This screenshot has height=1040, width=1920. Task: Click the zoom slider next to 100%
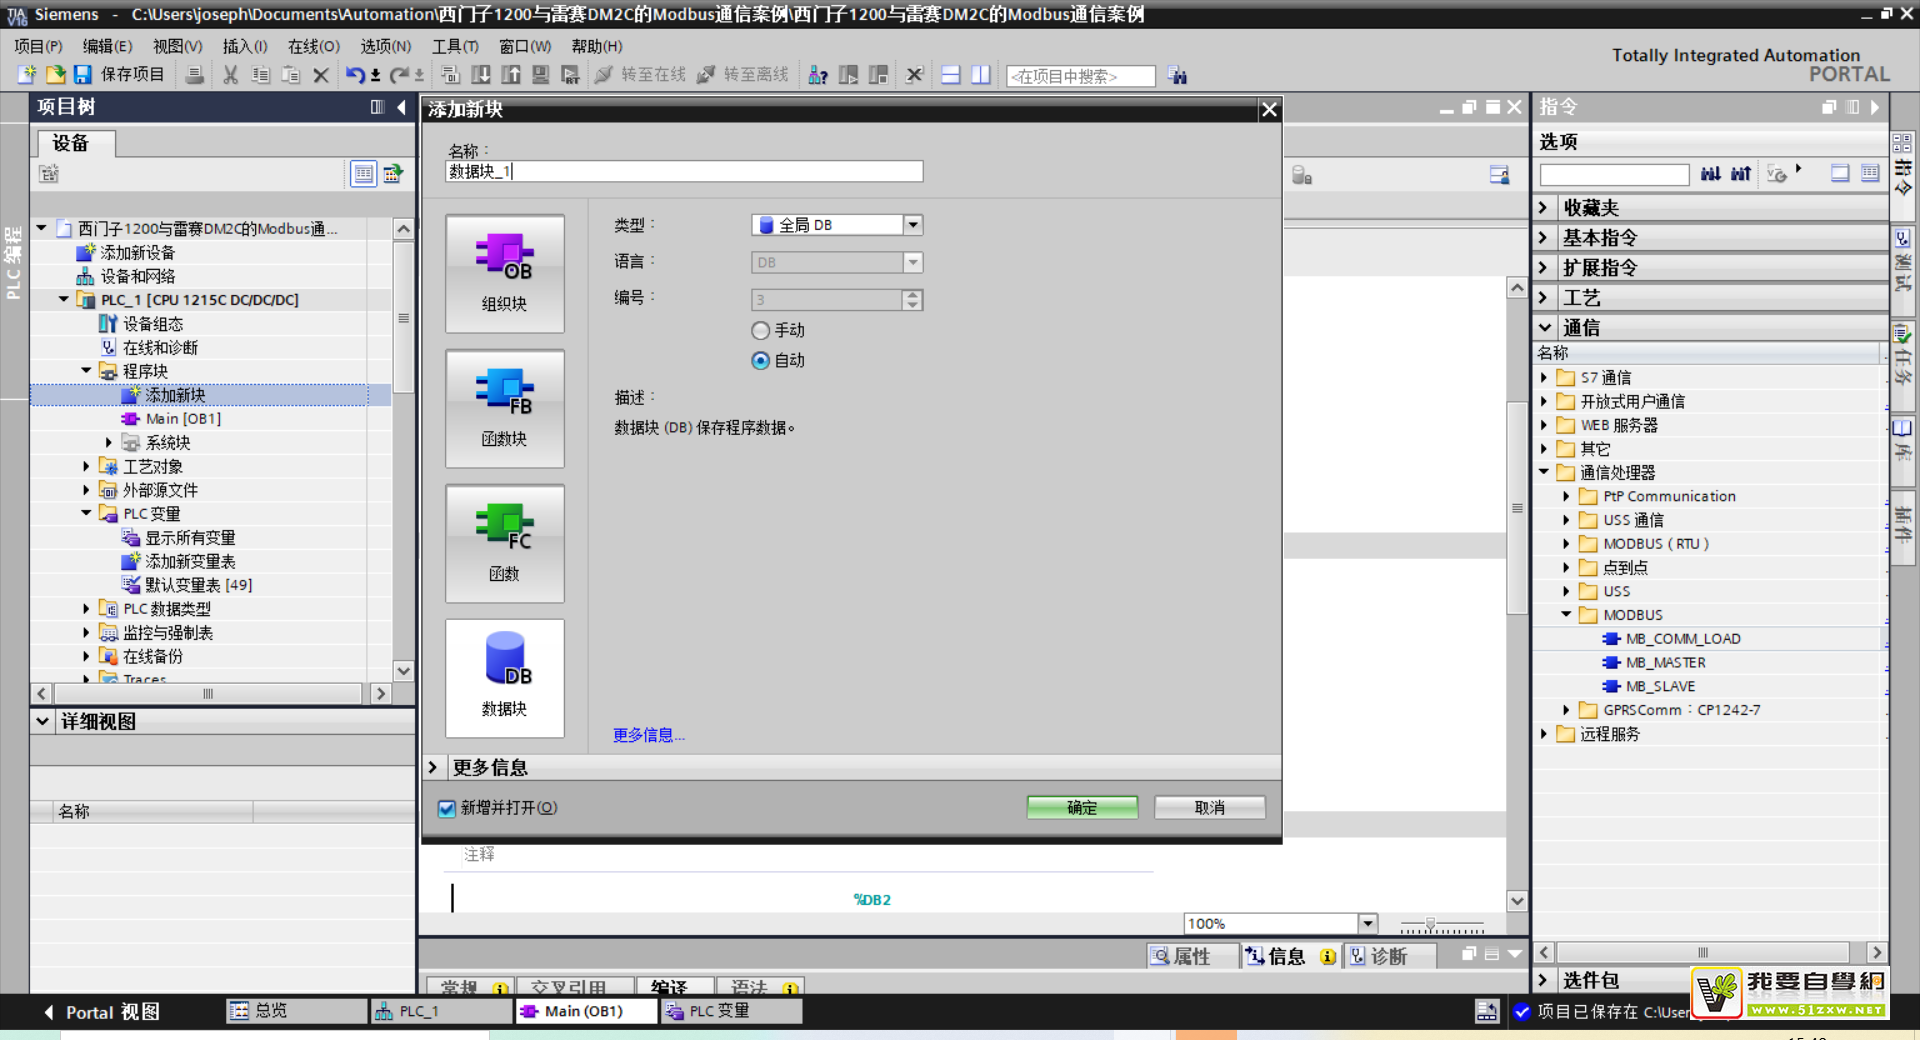pos(1431,925)
